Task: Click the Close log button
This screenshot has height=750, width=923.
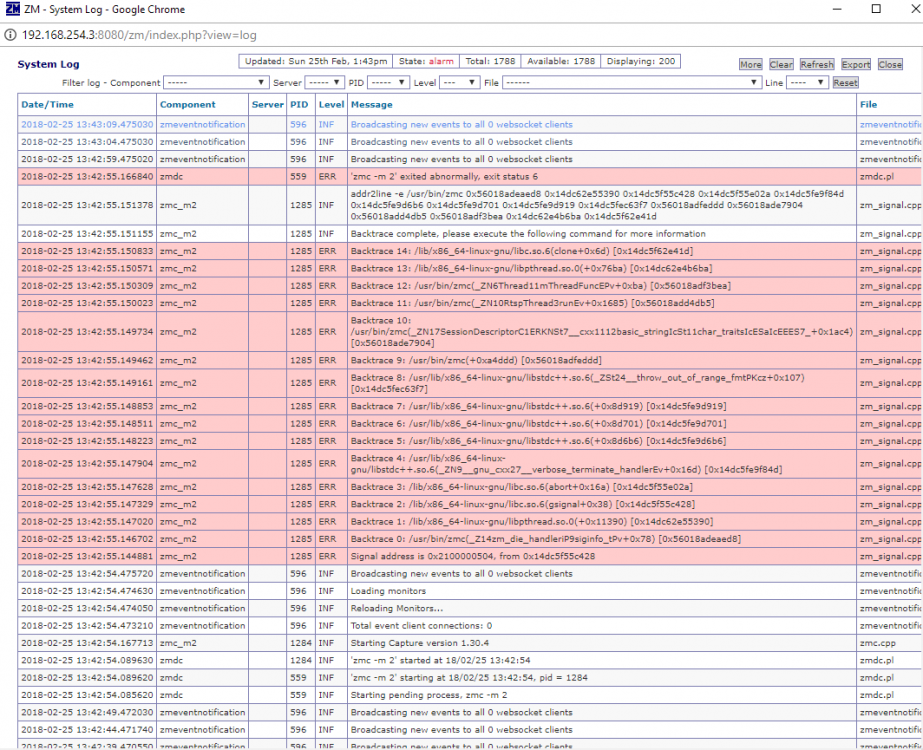Action: (890, 65)
